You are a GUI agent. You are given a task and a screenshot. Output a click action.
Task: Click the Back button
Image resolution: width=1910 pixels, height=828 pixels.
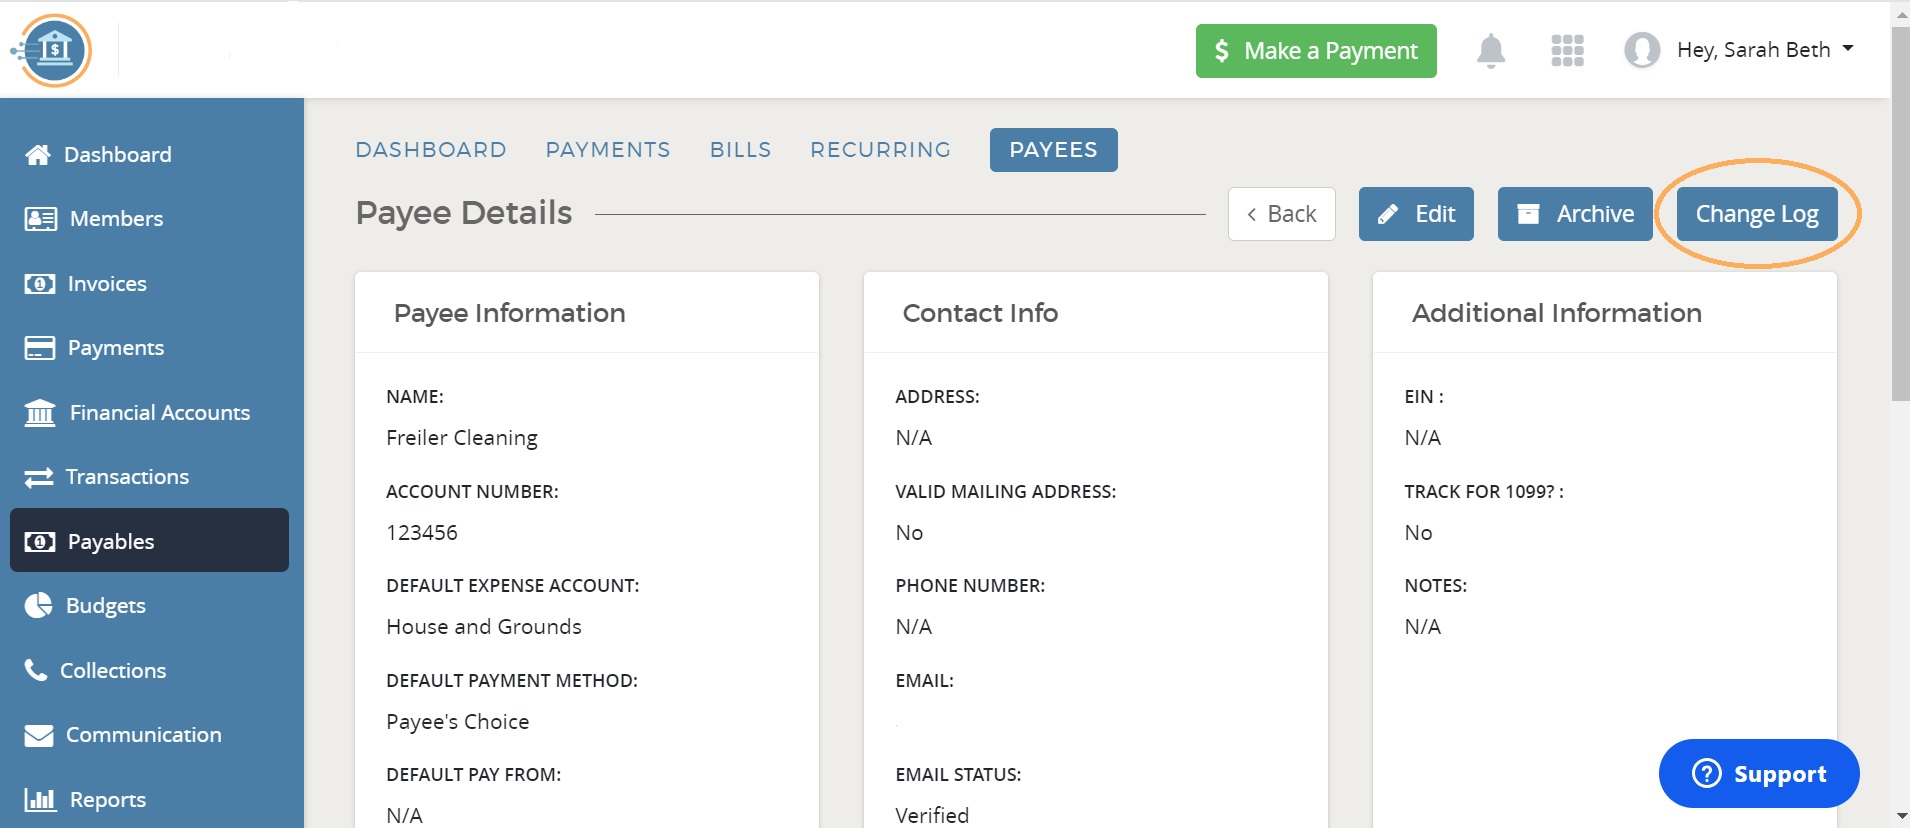[1282, 214]
